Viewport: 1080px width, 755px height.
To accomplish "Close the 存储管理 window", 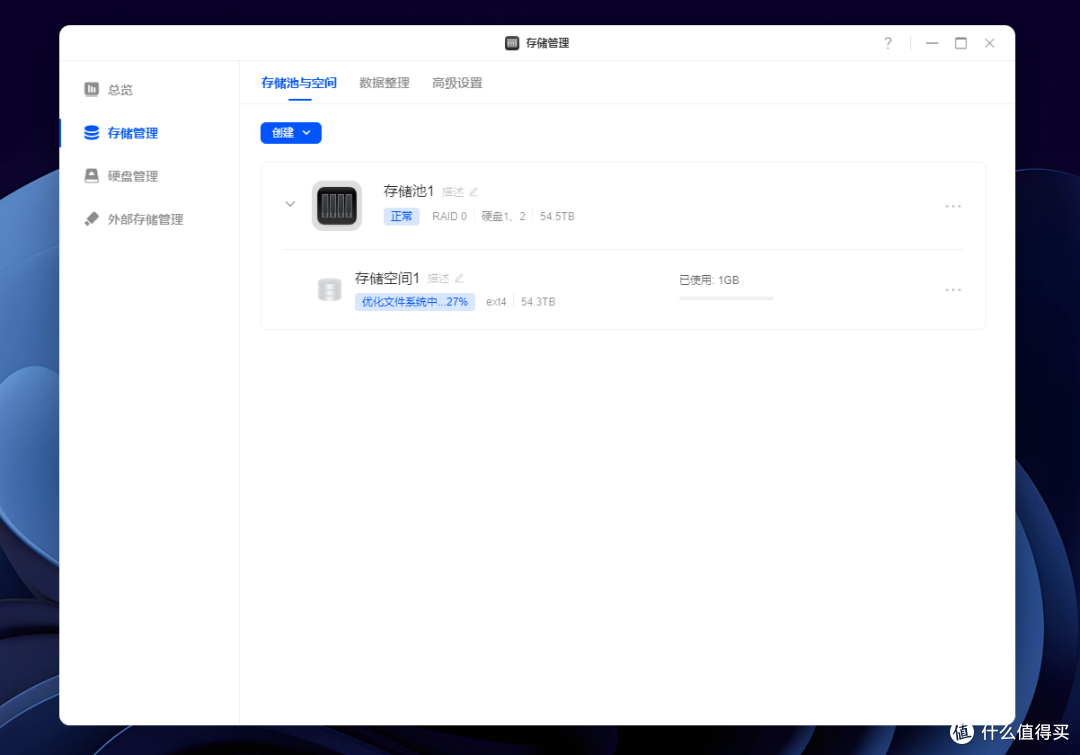I will 990,43.
